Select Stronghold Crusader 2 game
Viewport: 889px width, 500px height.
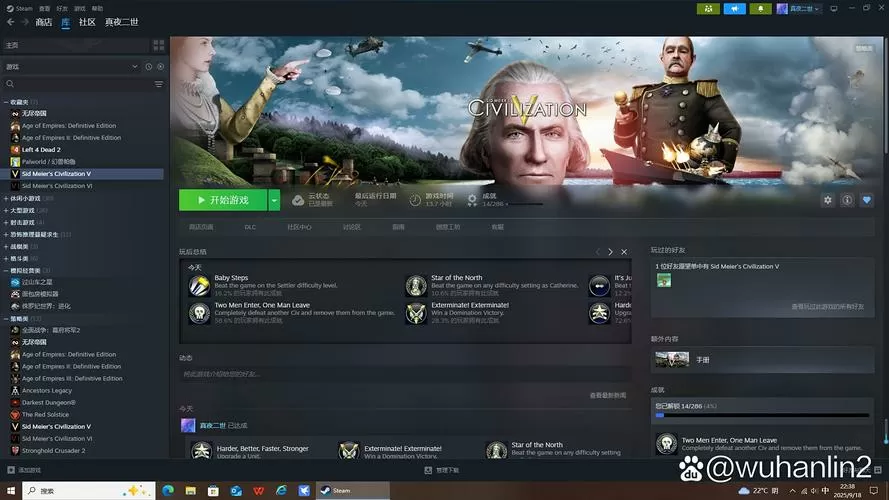(x=53, y=451)
